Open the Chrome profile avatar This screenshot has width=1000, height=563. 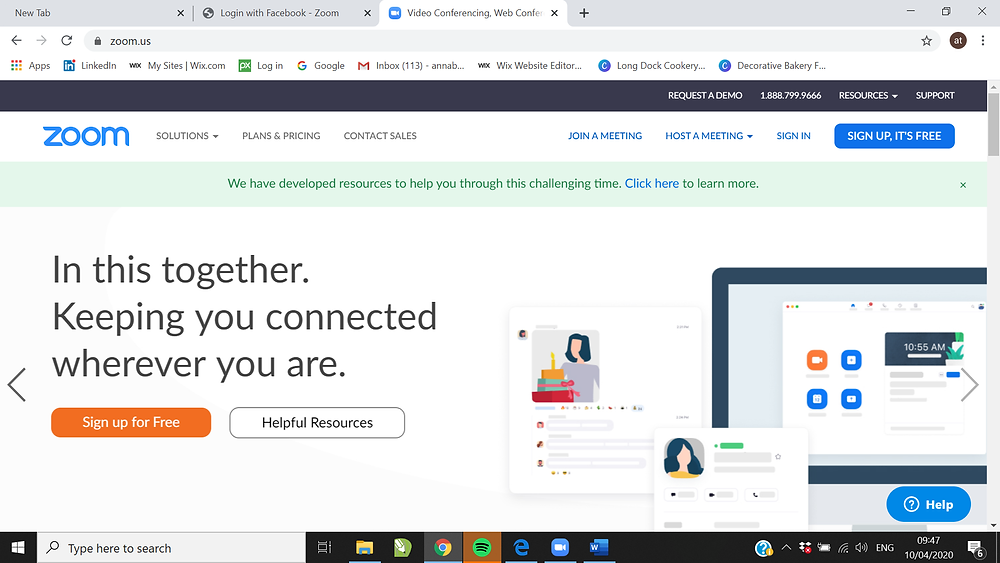pos(957,41)
